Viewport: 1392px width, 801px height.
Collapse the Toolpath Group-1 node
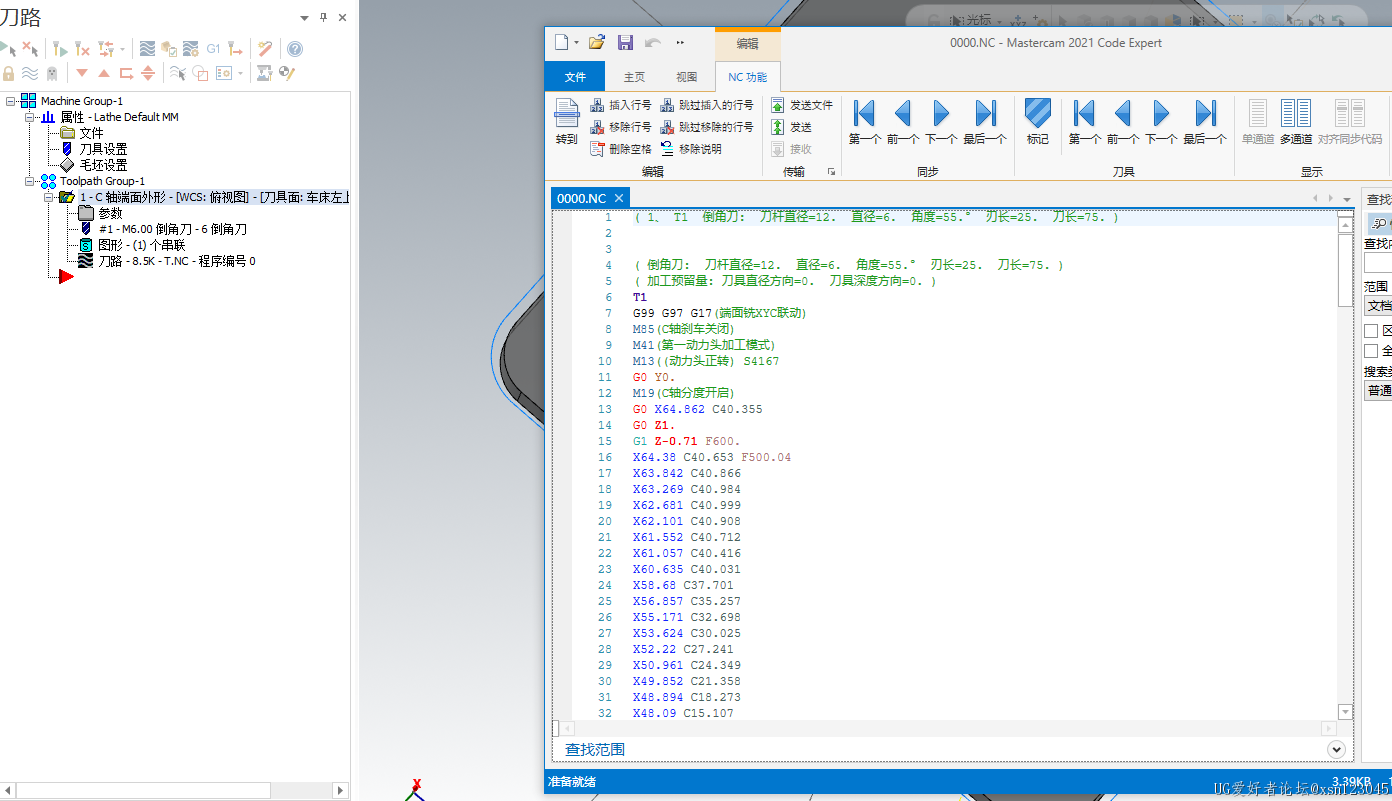(x=30, y=181)
